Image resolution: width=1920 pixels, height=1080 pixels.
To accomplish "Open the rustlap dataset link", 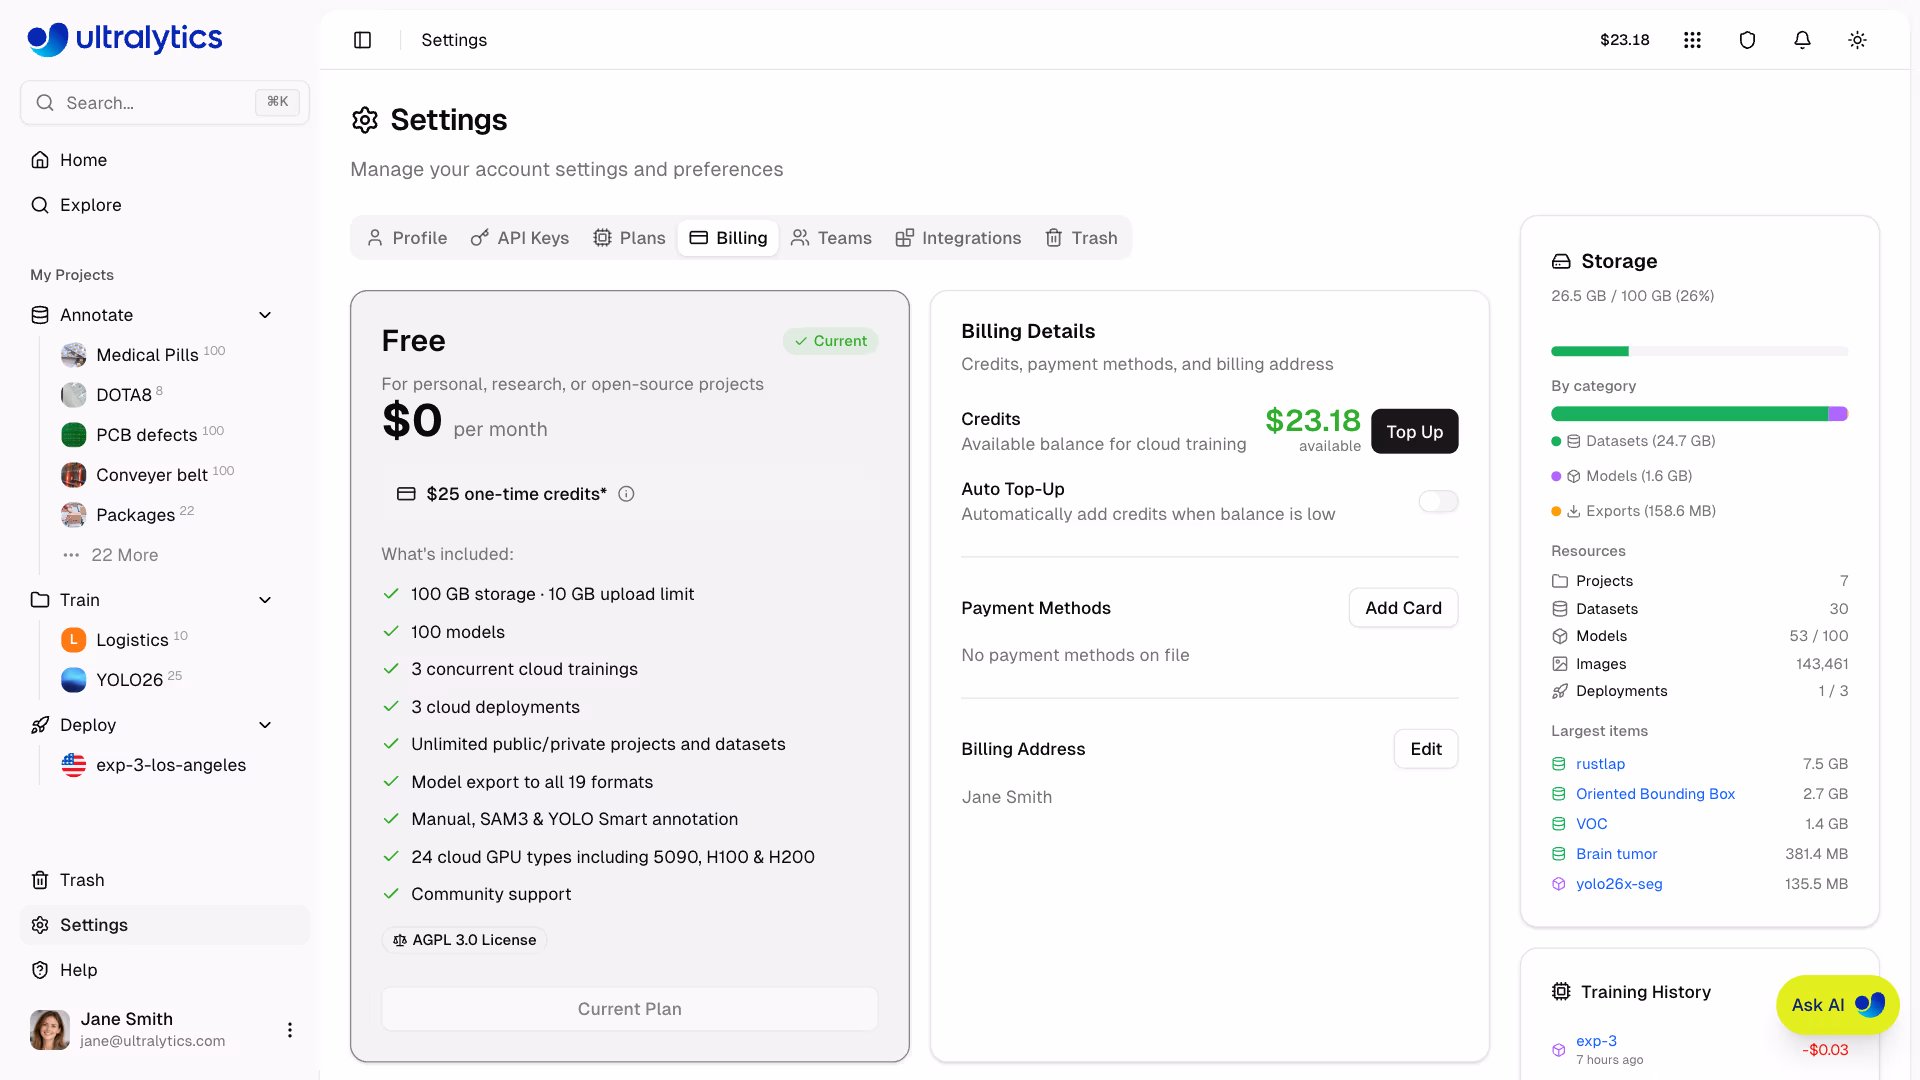I will pyautogui.click(x=1600, y=764).
